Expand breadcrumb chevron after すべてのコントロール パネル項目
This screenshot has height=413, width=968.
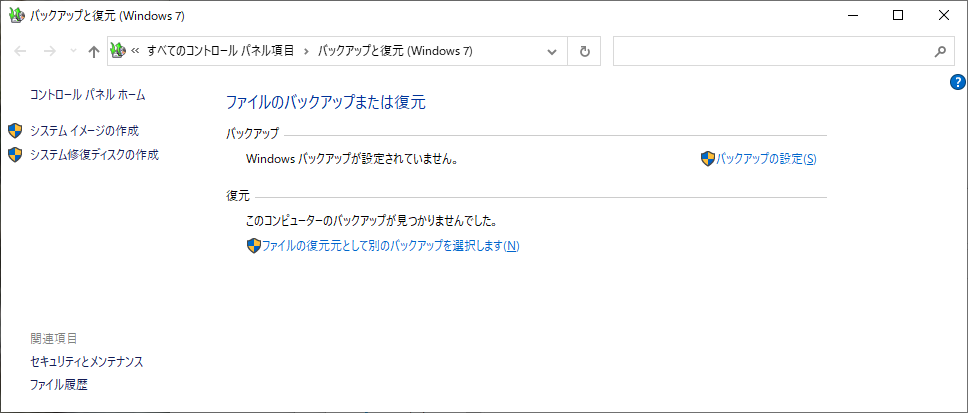point(306,52)
